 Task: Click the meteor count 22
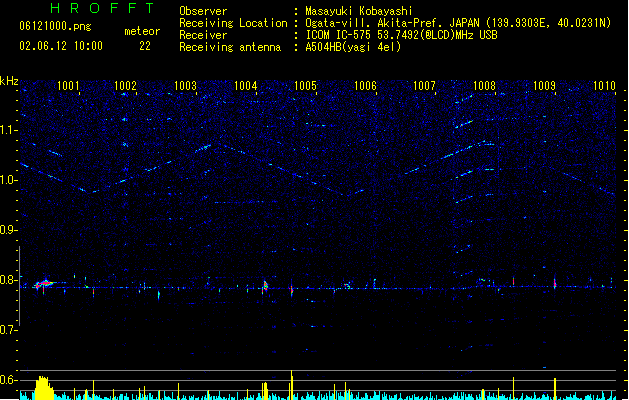[145, 46]
